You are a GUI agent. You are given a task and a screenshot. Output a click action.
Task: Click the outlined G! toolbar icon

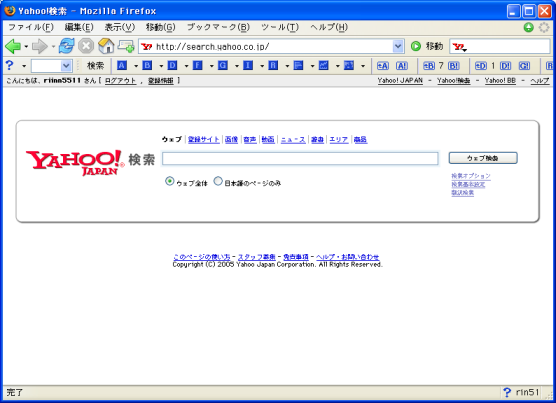pyautogui.click(x=524, y=66)
